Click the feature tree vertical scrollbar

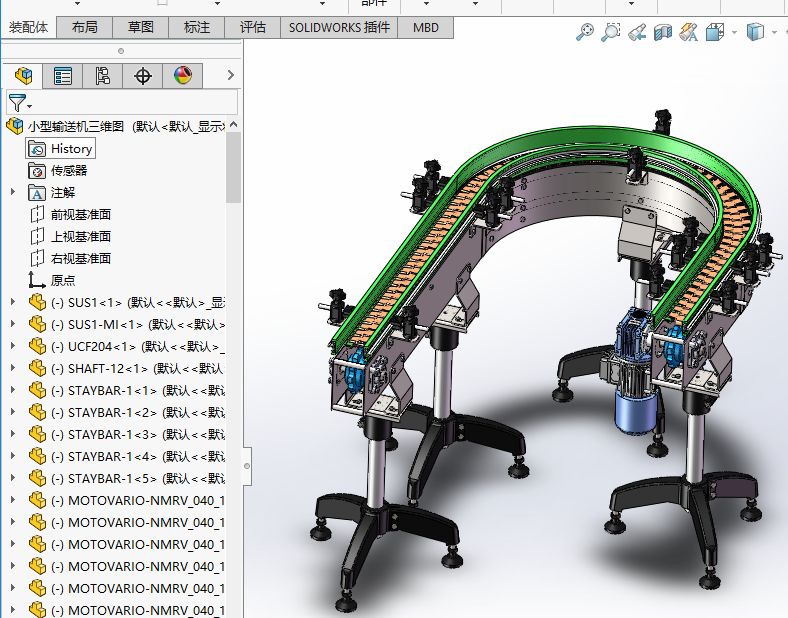click(234, 167)
